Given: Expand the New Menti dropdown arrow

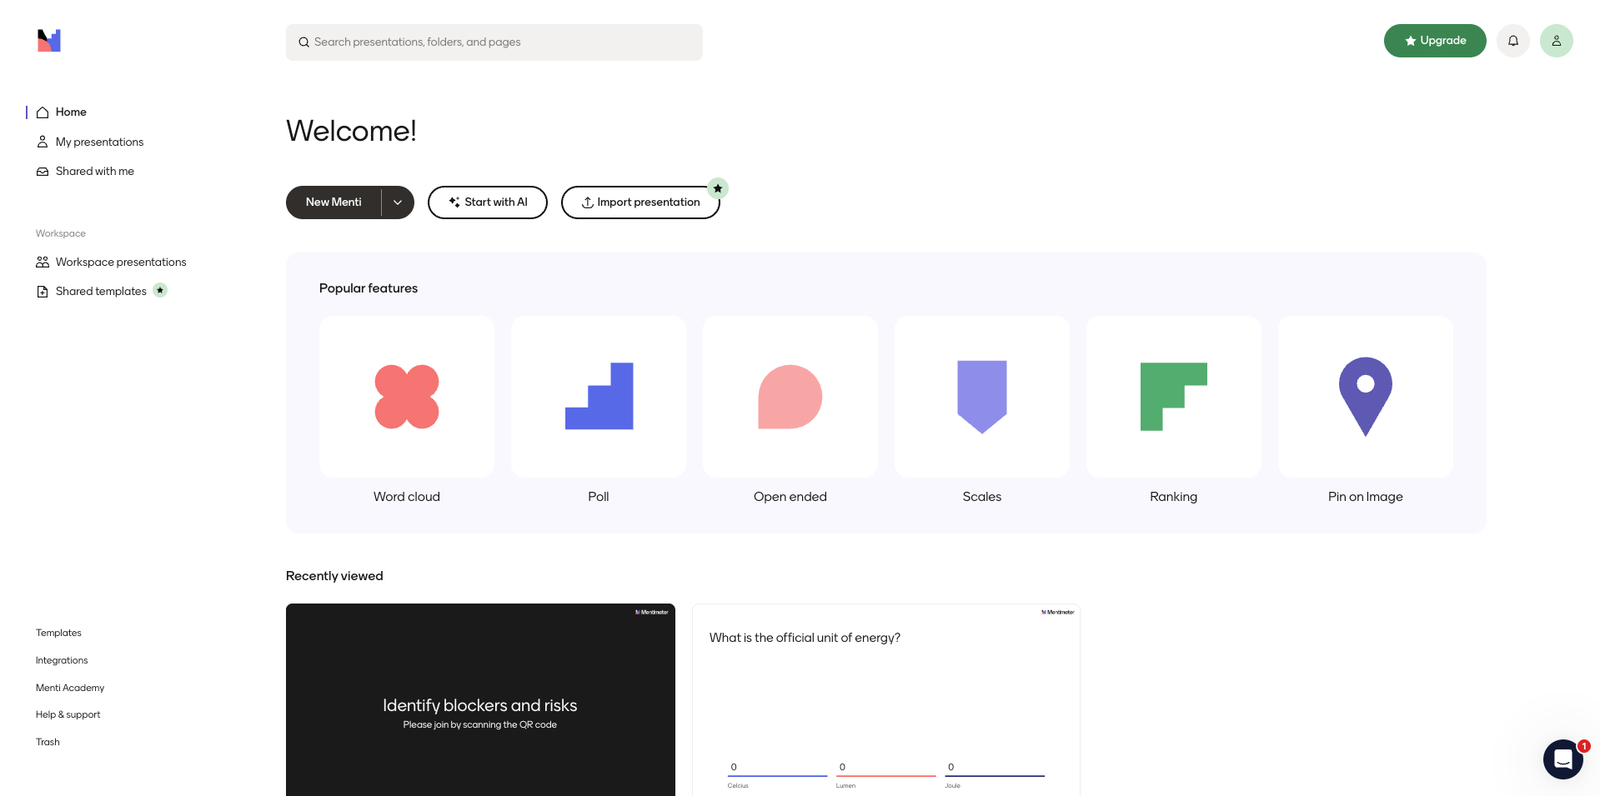Looking at the screenshot, I should coord(397,202).
